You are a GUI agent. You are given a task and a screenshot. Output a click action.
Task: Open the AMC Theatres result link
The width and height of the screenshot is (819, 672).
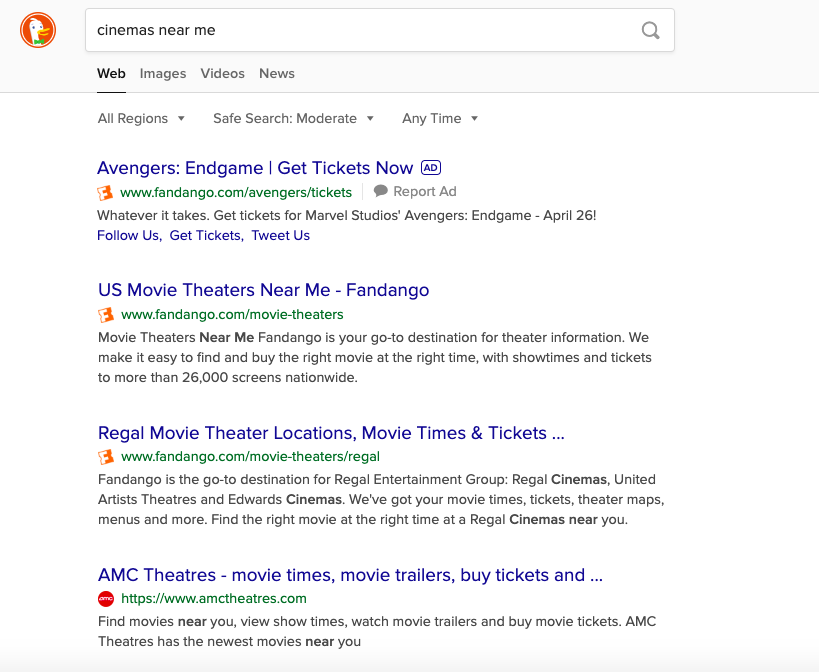pos(349,575)
